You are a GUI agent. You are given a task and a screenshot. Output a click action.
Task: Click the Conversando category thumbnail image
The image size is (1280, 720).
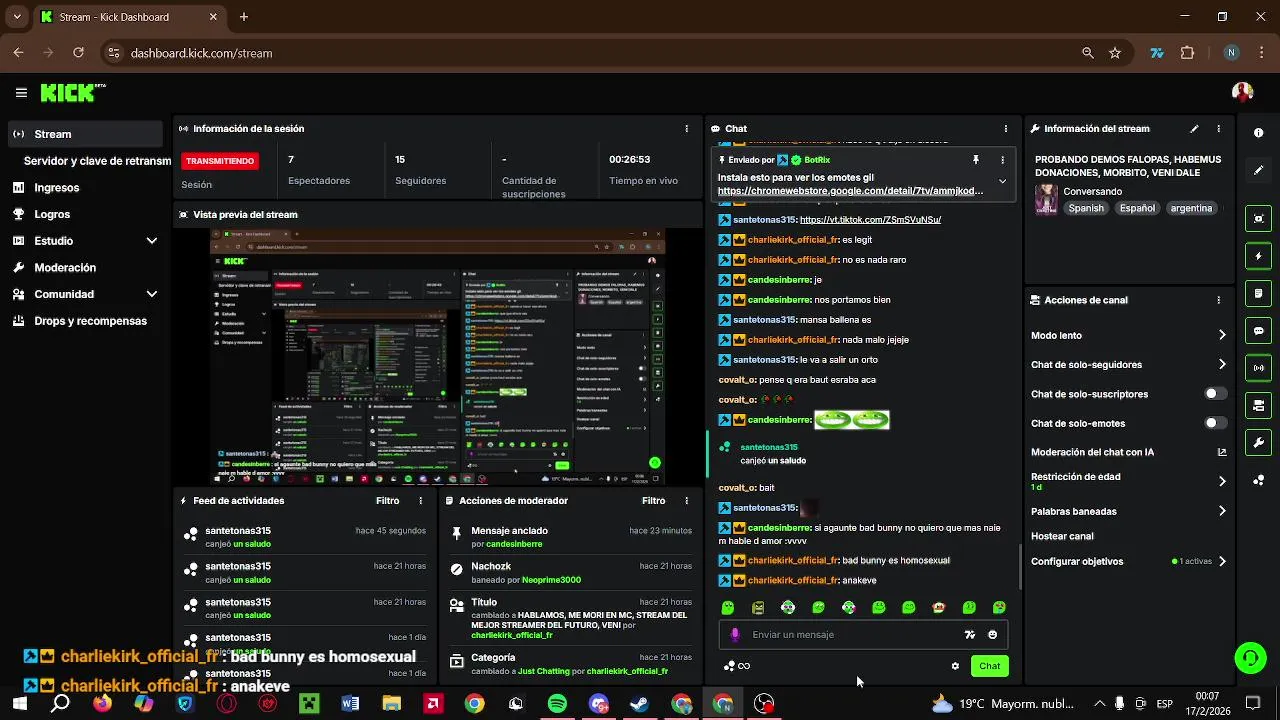(1046, 199)
